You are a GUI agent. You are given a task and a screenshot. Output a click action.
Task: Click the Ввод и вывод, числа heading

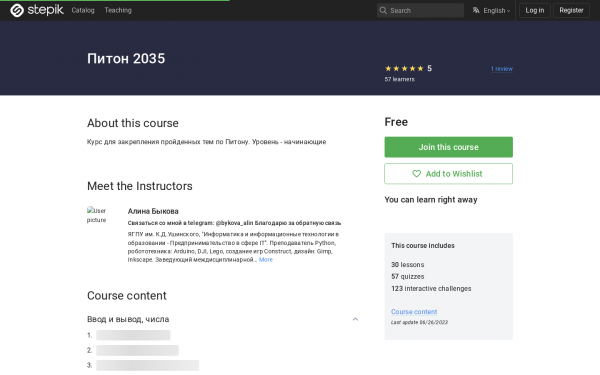[128, 319]
